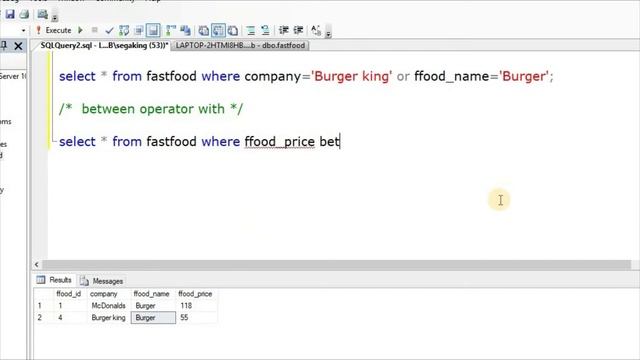Click the 'between operator with' comment line
Image resolution: width=640 pixels, height=360 pixels.
(151, 109)
